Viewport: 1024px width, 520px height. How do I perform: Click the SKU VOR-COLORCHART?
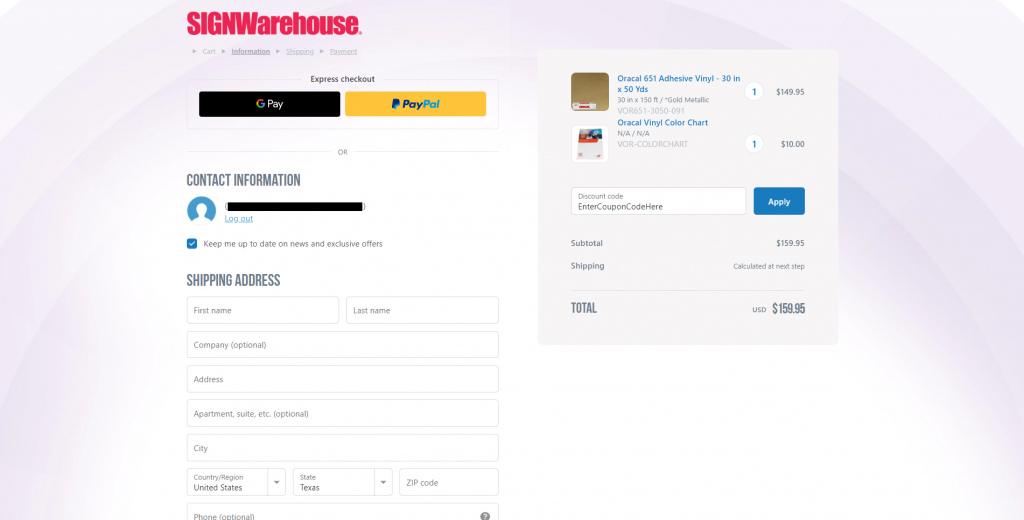(652, 144)
